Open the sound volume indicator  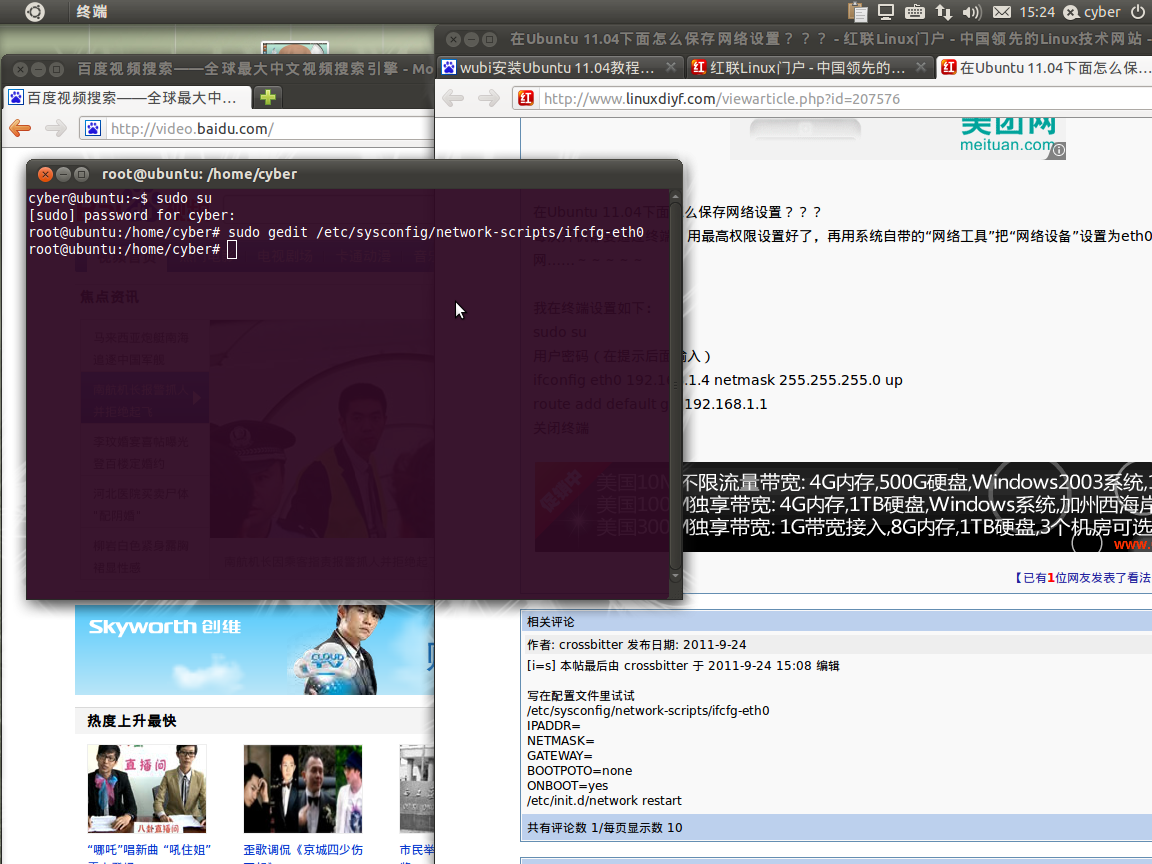click(x=972, y=12)
